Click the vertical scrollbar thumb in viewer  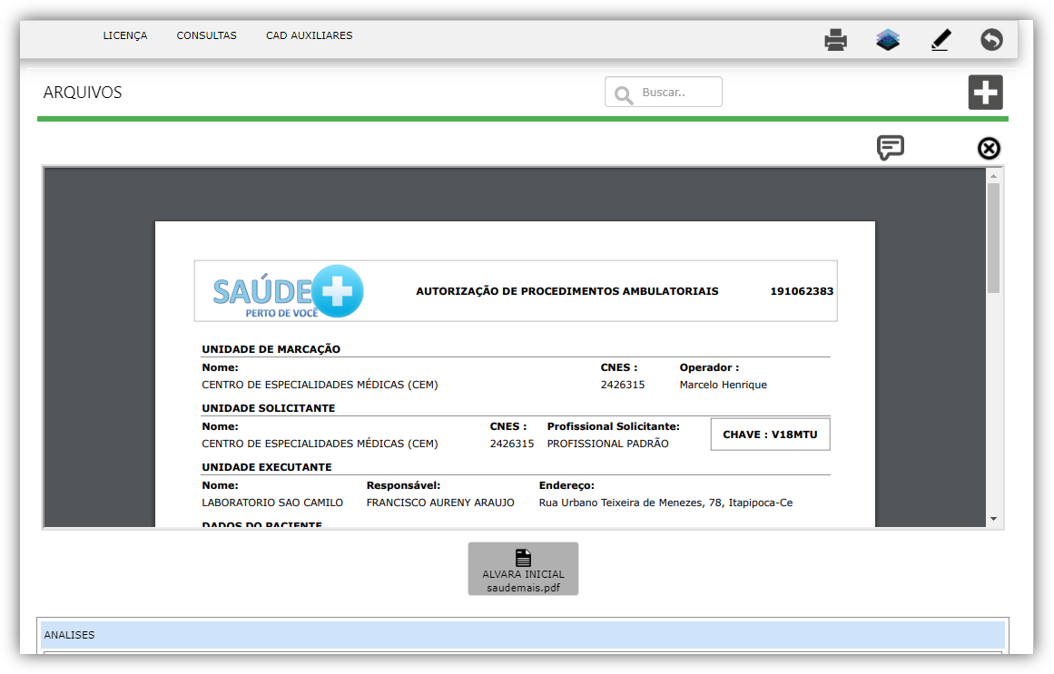click(993, 237)
